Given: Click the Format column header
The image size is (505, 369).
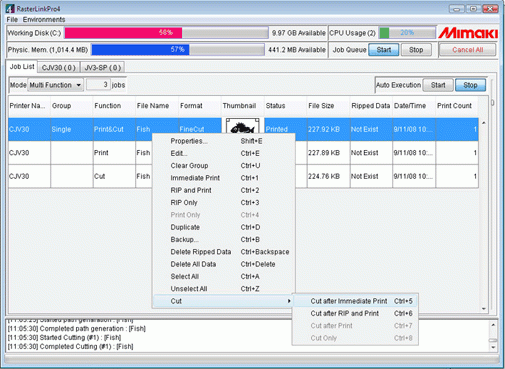Looking at the screenshot, I should click(x=200, y=106).
